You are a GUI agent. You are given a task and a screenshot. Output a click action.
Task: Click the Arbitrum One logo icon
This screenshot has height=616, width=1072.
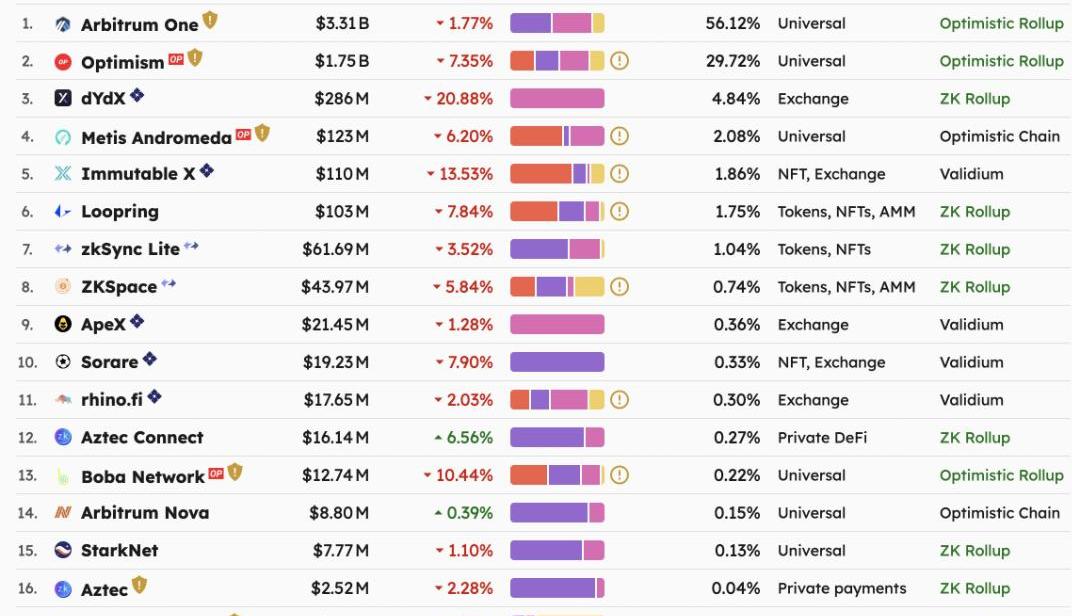[x=63, y=24]
